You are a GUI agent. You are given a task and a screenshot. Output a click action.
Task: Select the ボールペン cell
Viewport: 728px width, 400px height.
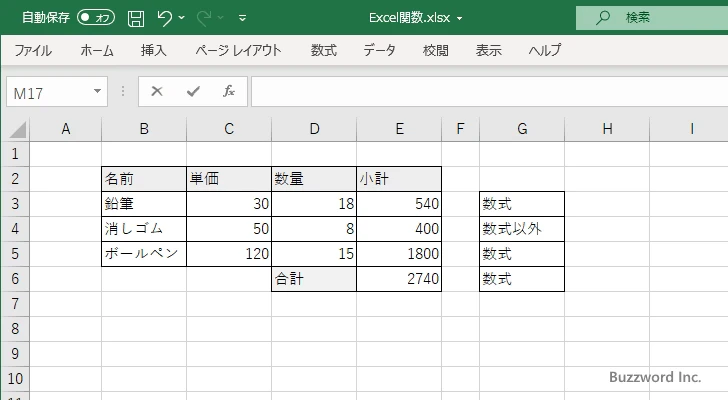tap(144, 254)
